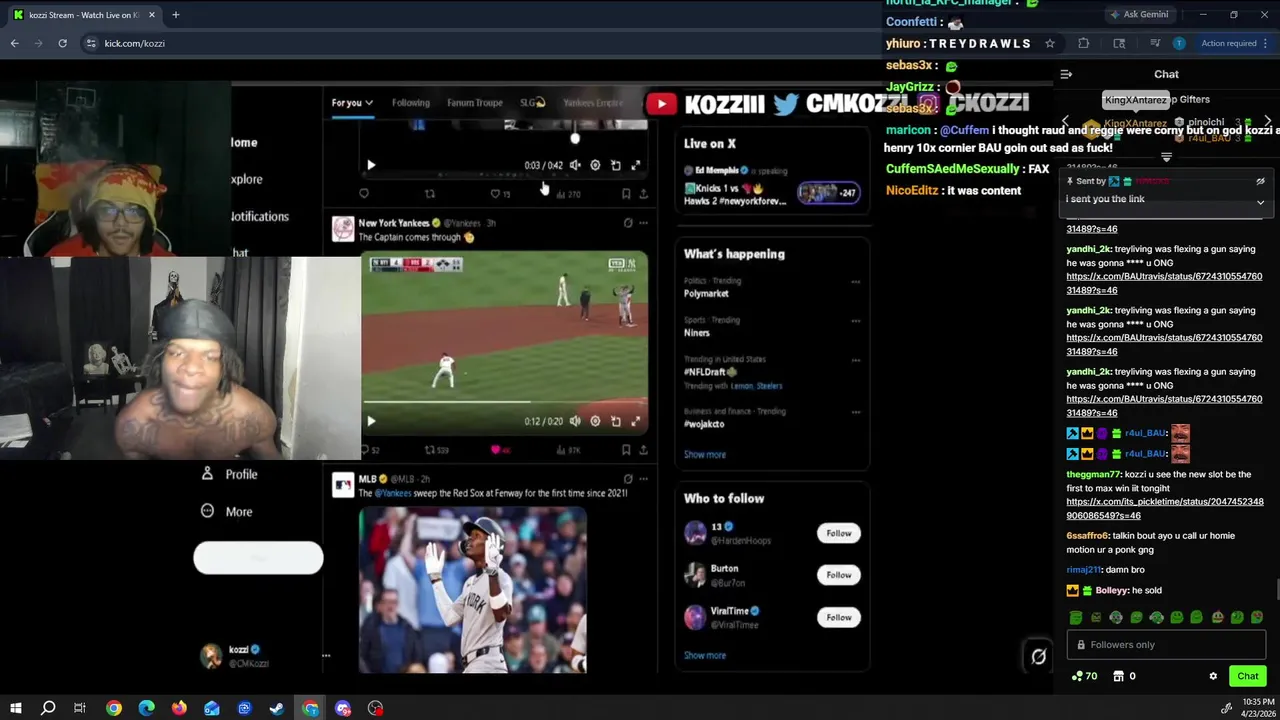Like the top post above Yankees

[x=495, y=194]
